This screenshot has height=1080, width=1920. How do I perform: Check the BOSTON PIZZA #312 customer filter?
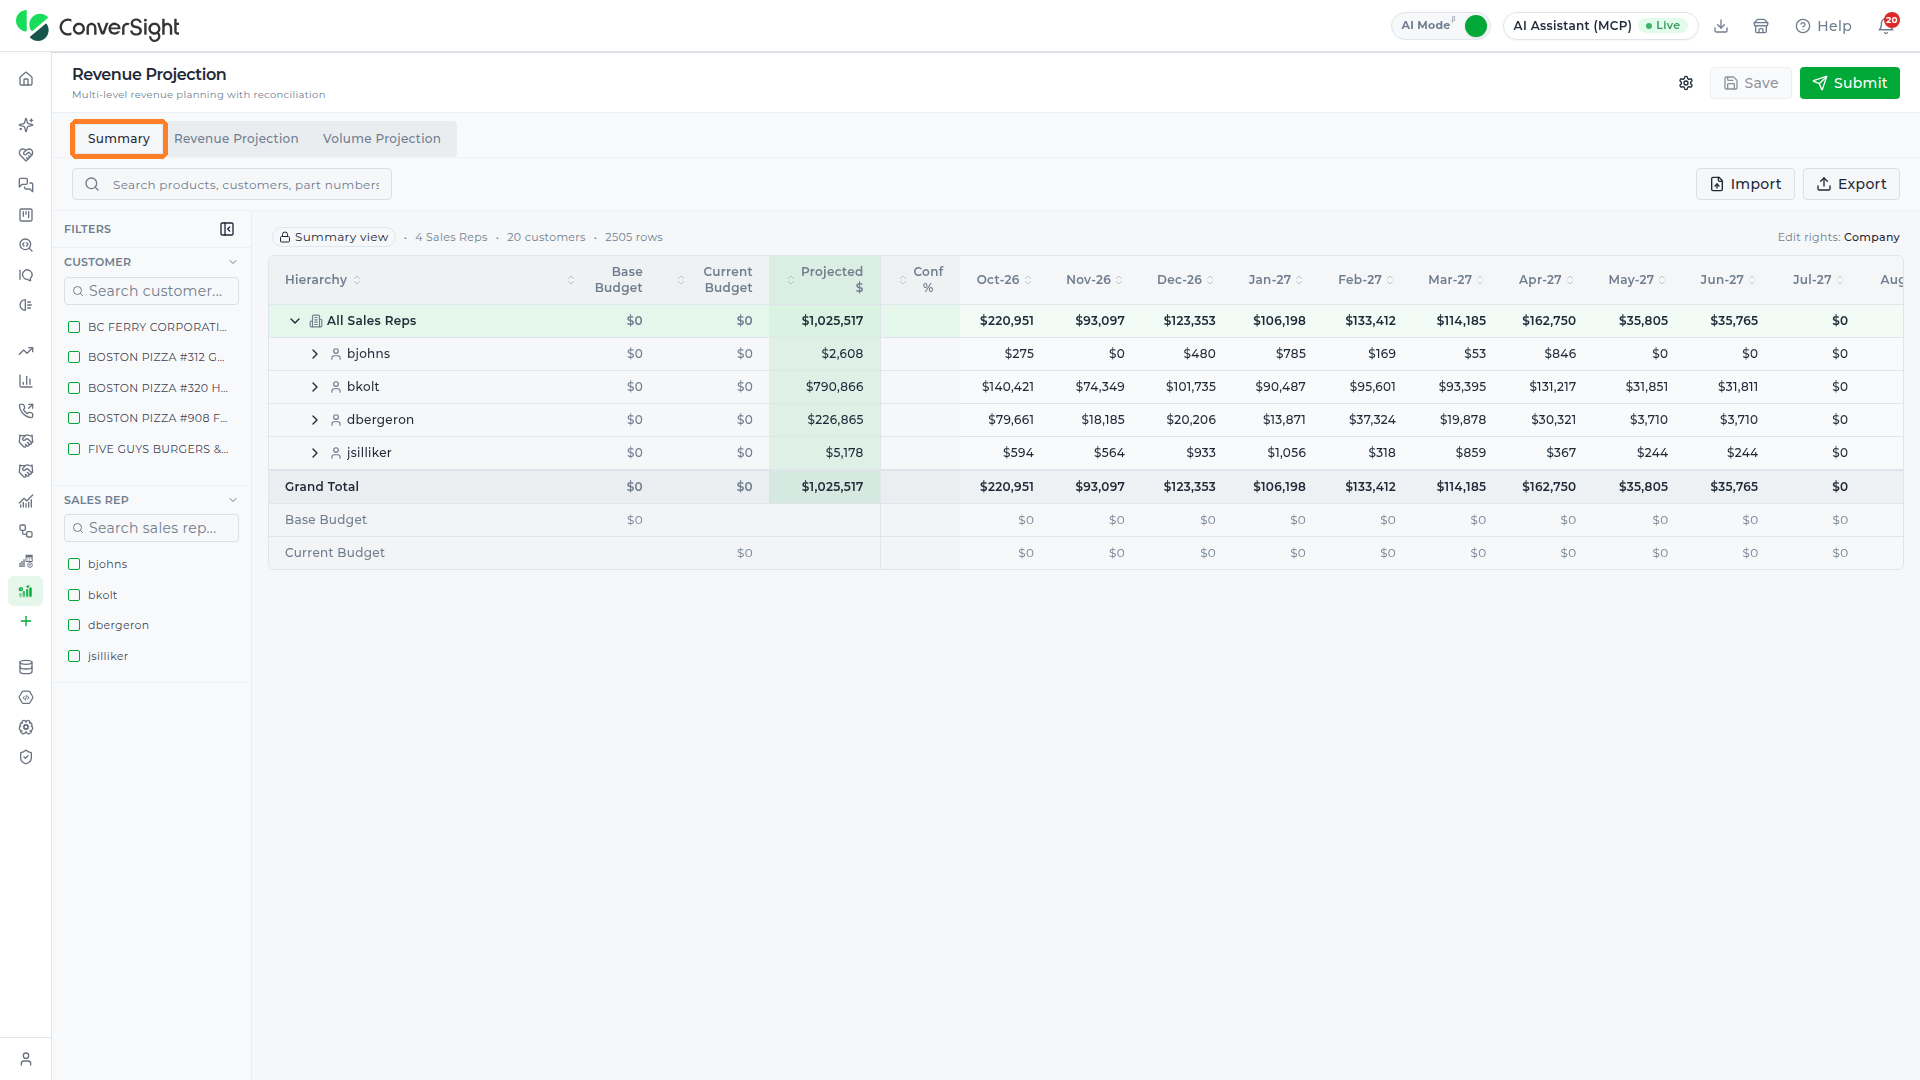click(x=74, y=357)
